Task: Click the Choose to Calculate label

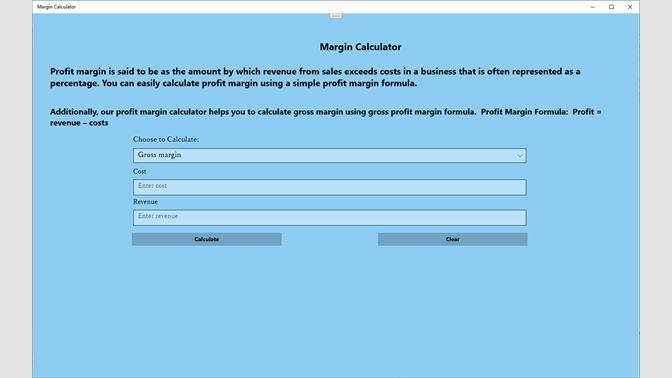Action: (x=166, y=139)
